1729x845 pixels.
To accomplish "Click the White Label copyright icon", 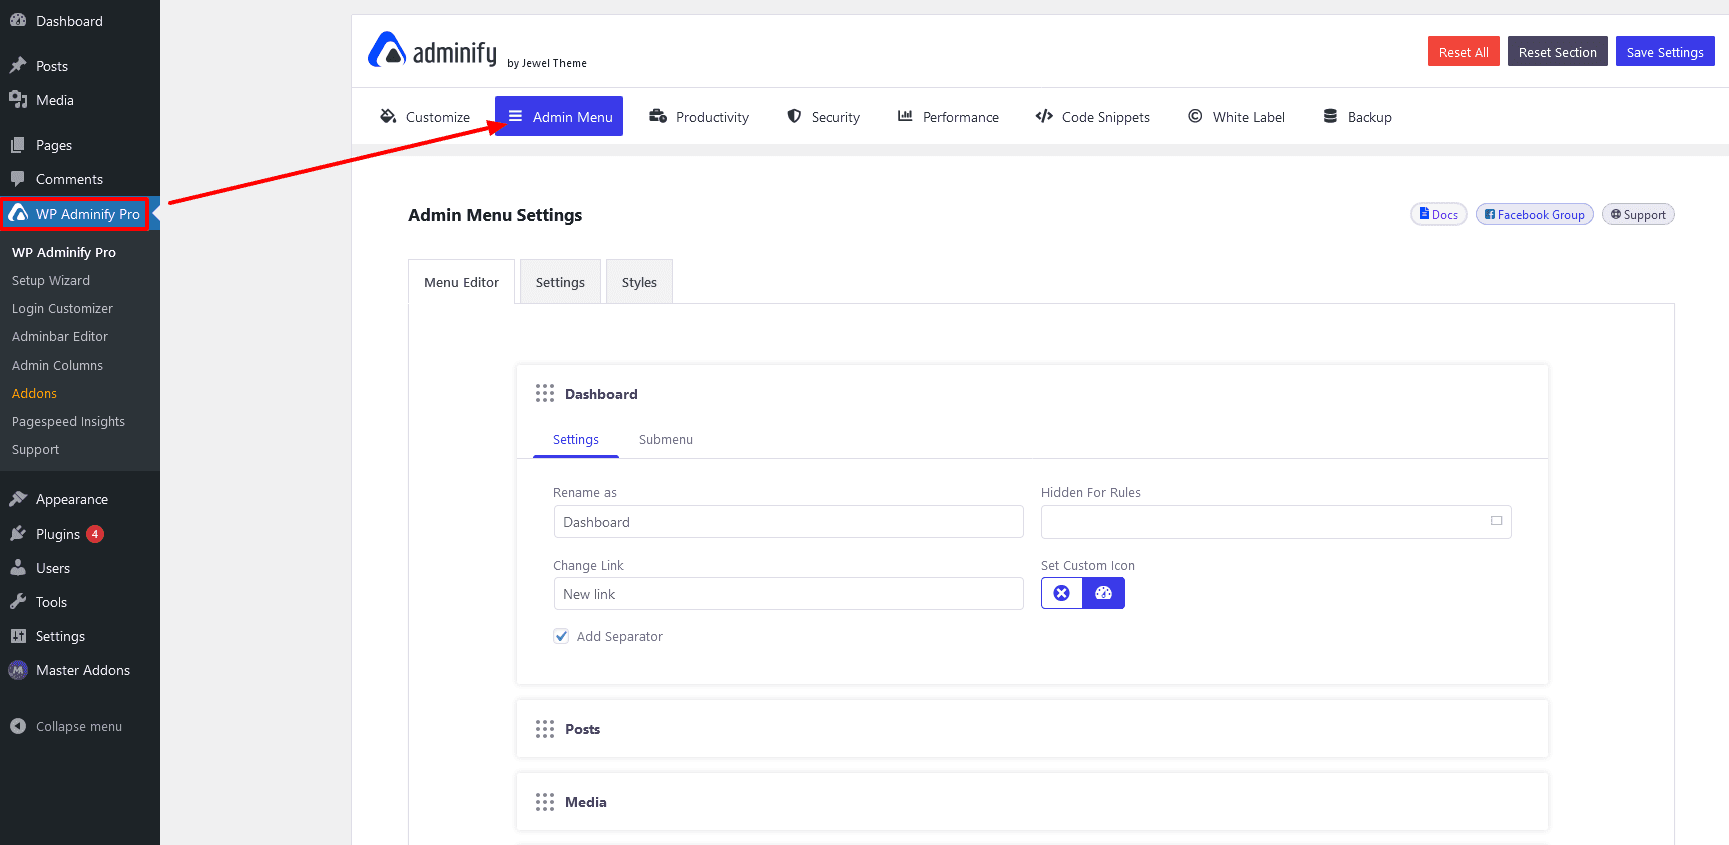I will pos(1195,116).
